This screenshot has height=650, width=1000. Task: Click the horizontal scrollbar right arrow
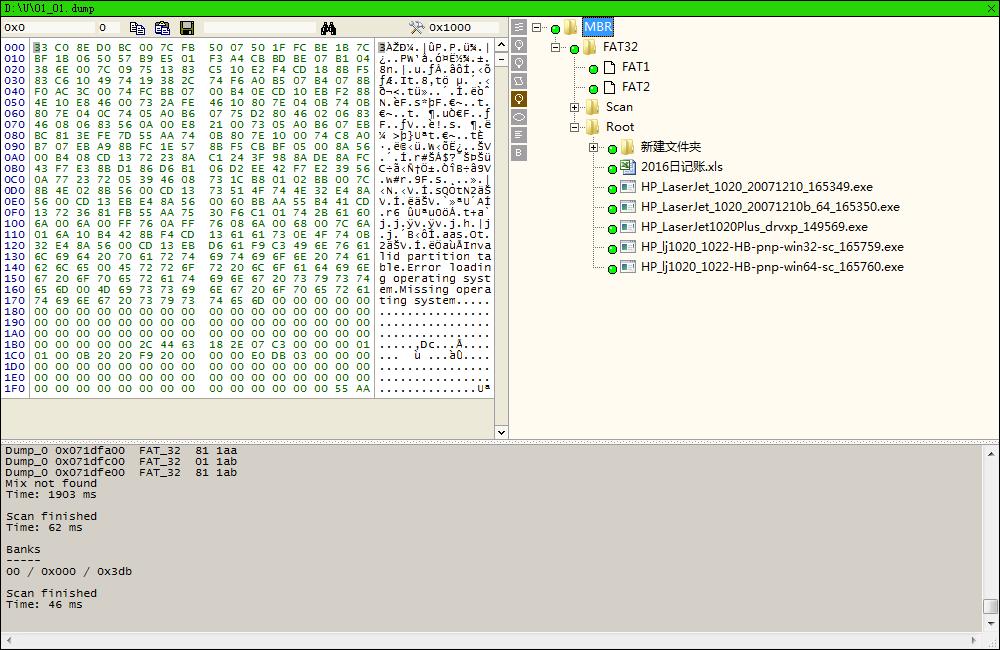pos(973,640)
